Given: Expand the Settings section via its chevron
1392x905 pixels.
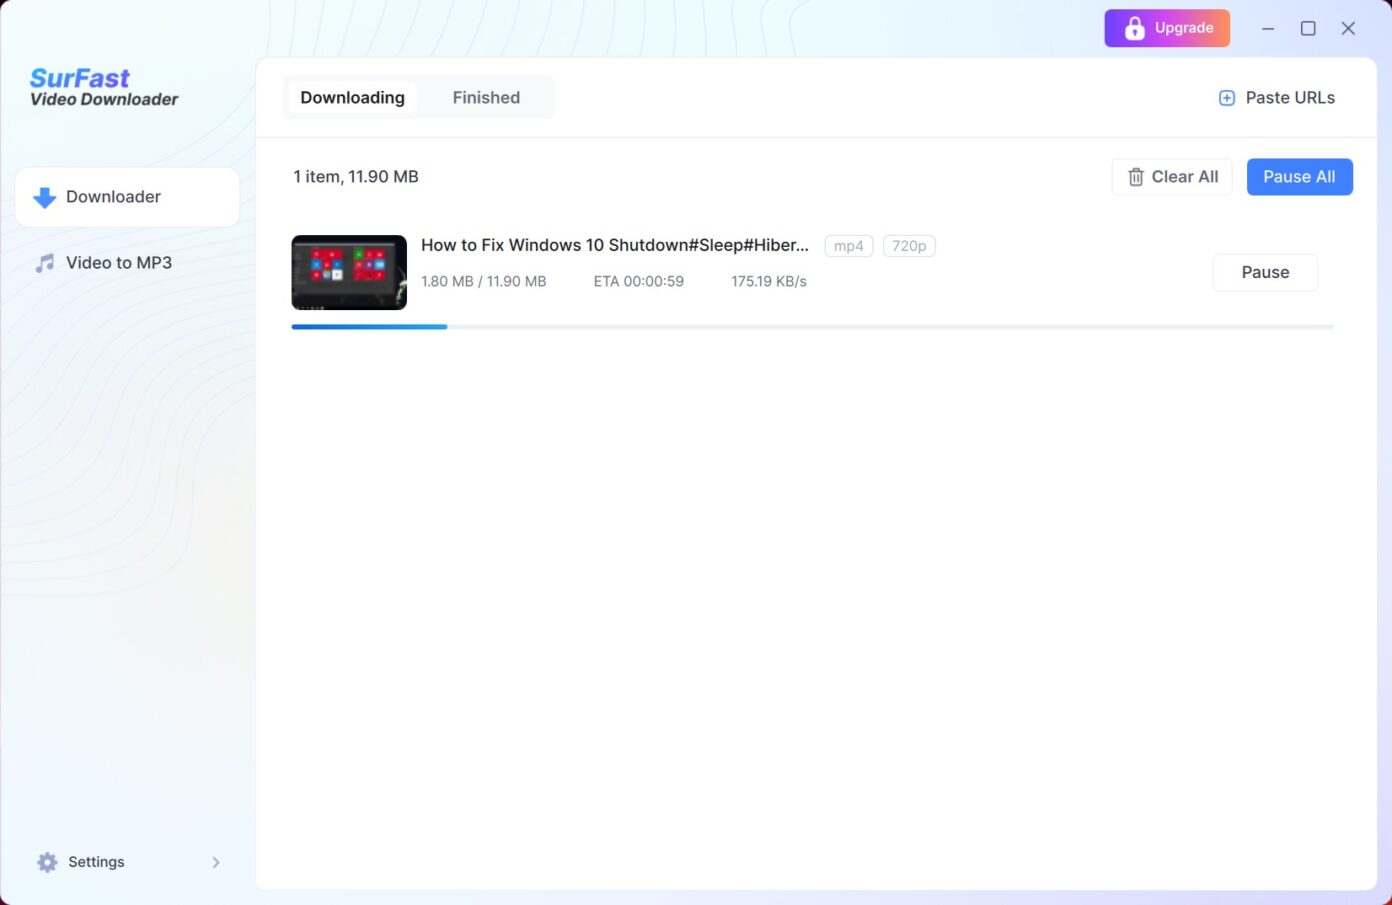Looking at the screenshot, I should click(217, 861).
